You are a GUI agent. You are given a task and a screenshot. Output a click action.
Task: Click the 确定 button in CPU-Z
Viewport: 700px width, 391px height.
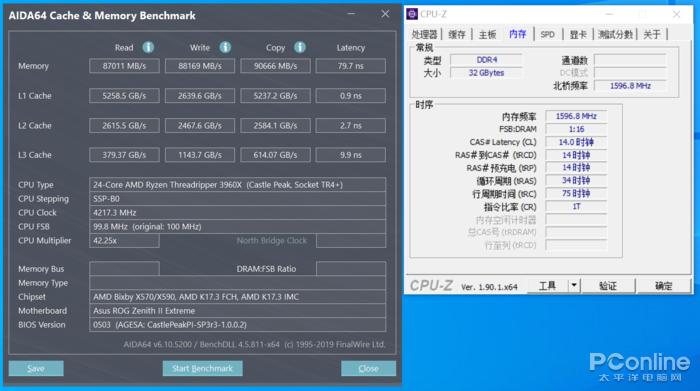[x=664, y=286]
